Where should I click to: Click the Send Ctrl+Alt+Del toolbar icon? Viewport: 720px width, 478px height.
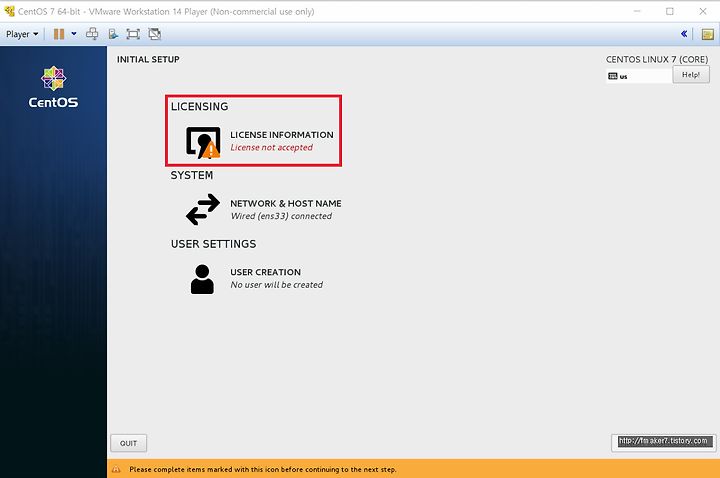click(x=92, y=34)
